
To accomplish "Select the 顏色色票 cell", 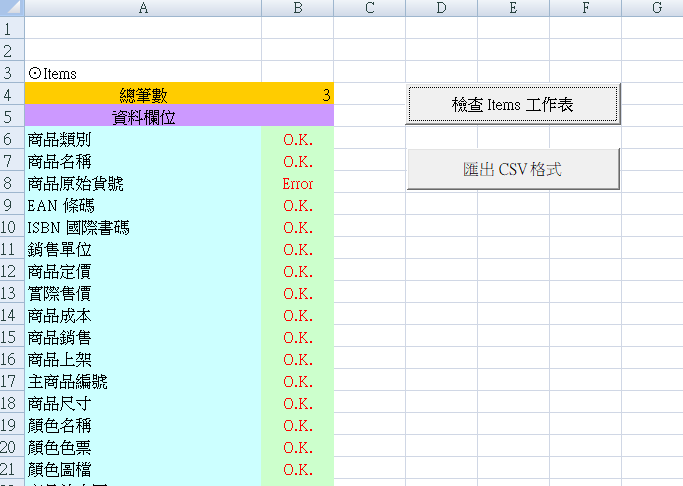I will click(x=143, y=446).
